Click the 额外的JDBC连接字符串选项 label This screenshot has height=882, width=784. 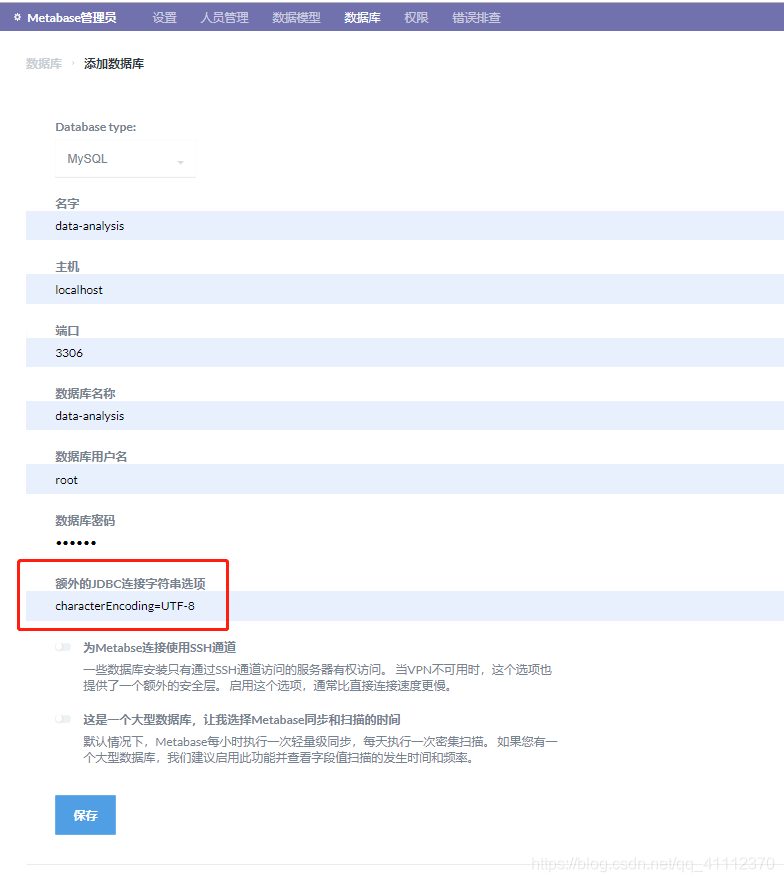point(130,584)
